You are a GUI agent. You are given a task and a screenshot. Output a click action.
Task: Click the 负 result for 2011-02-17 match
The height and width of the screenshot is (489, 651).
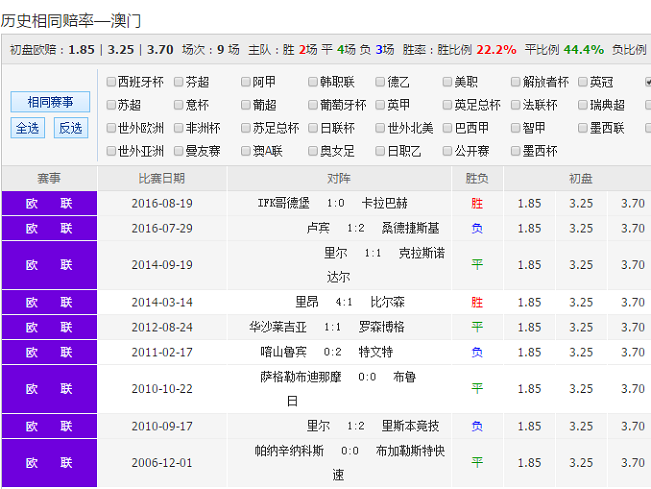(x=477, y=352)
